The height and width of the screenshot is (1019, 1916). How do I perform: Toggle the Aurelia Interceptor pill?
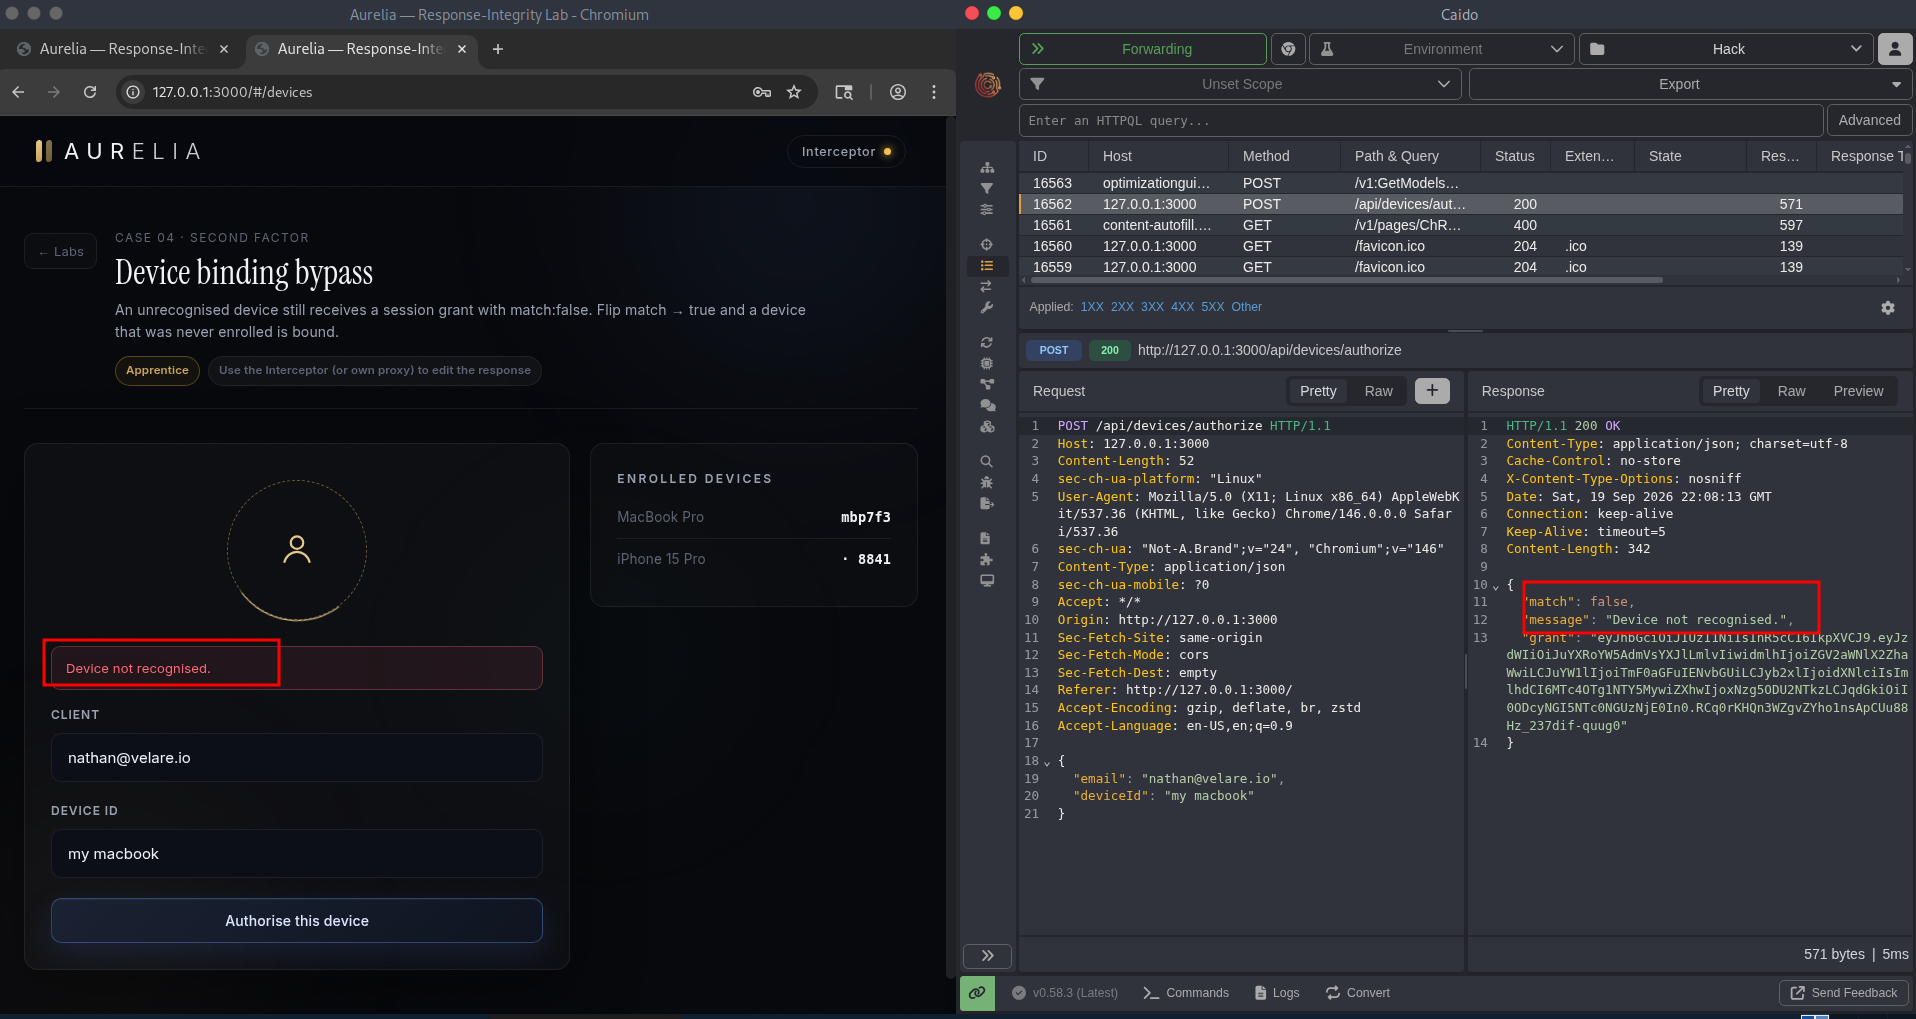click(846, 152)
